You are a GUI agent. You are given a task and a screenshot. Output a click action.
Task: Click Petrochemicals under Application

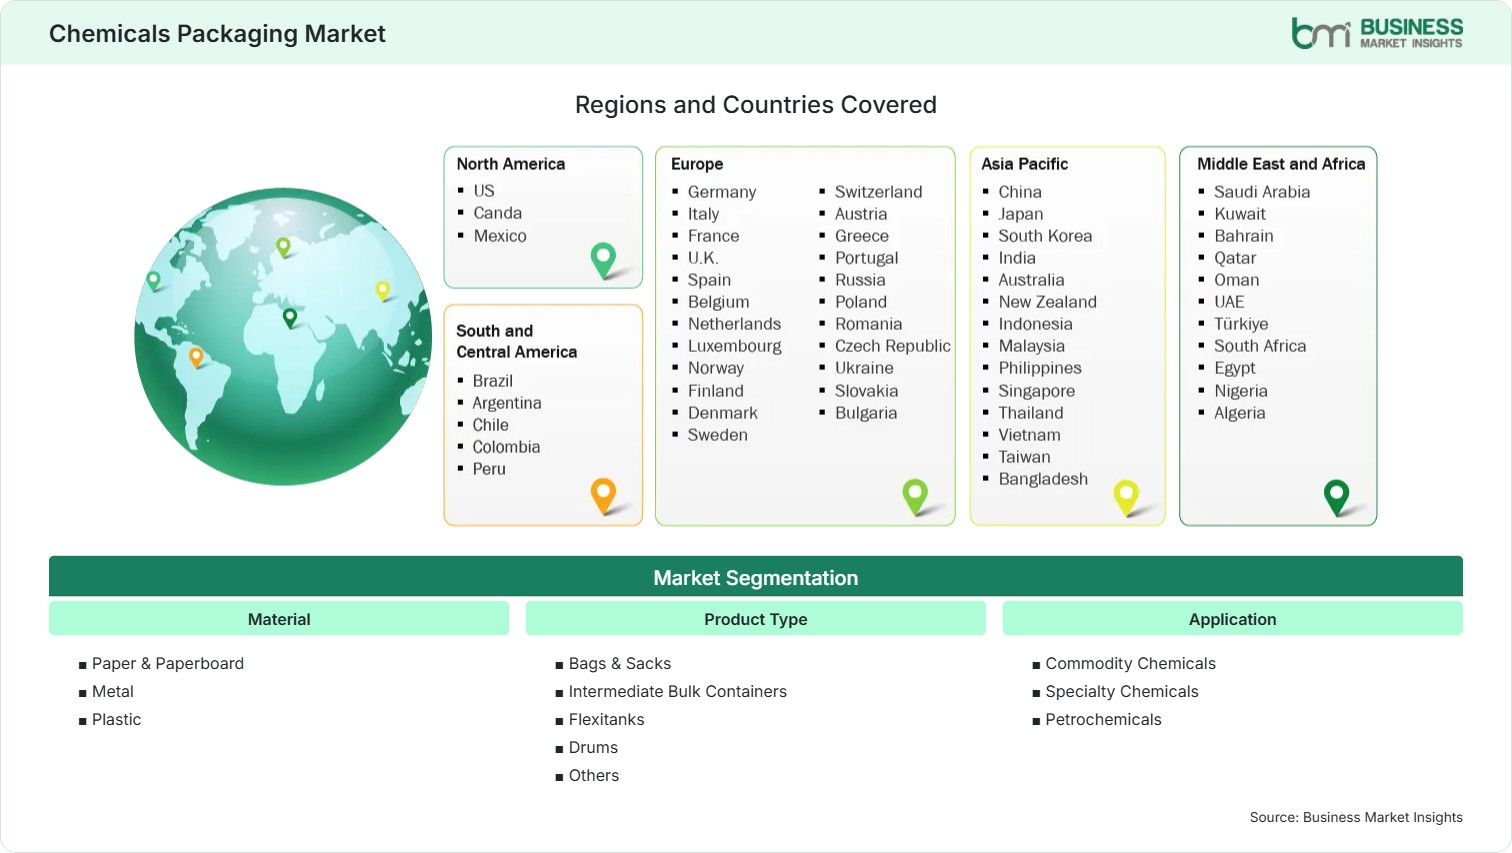click(1104, 719)
